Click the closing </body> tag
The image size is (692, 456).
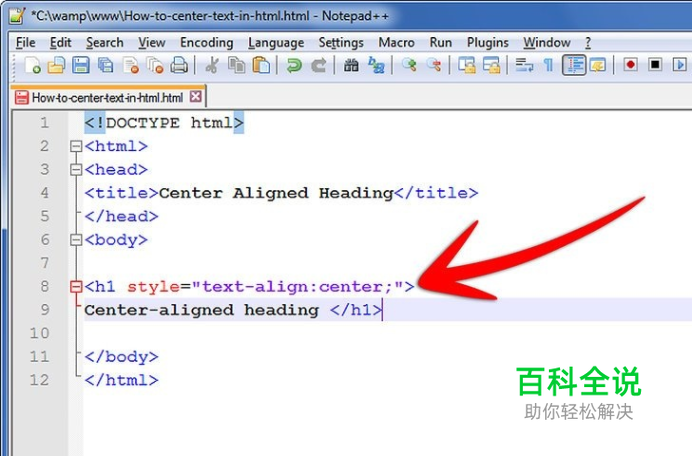[121, 357]
